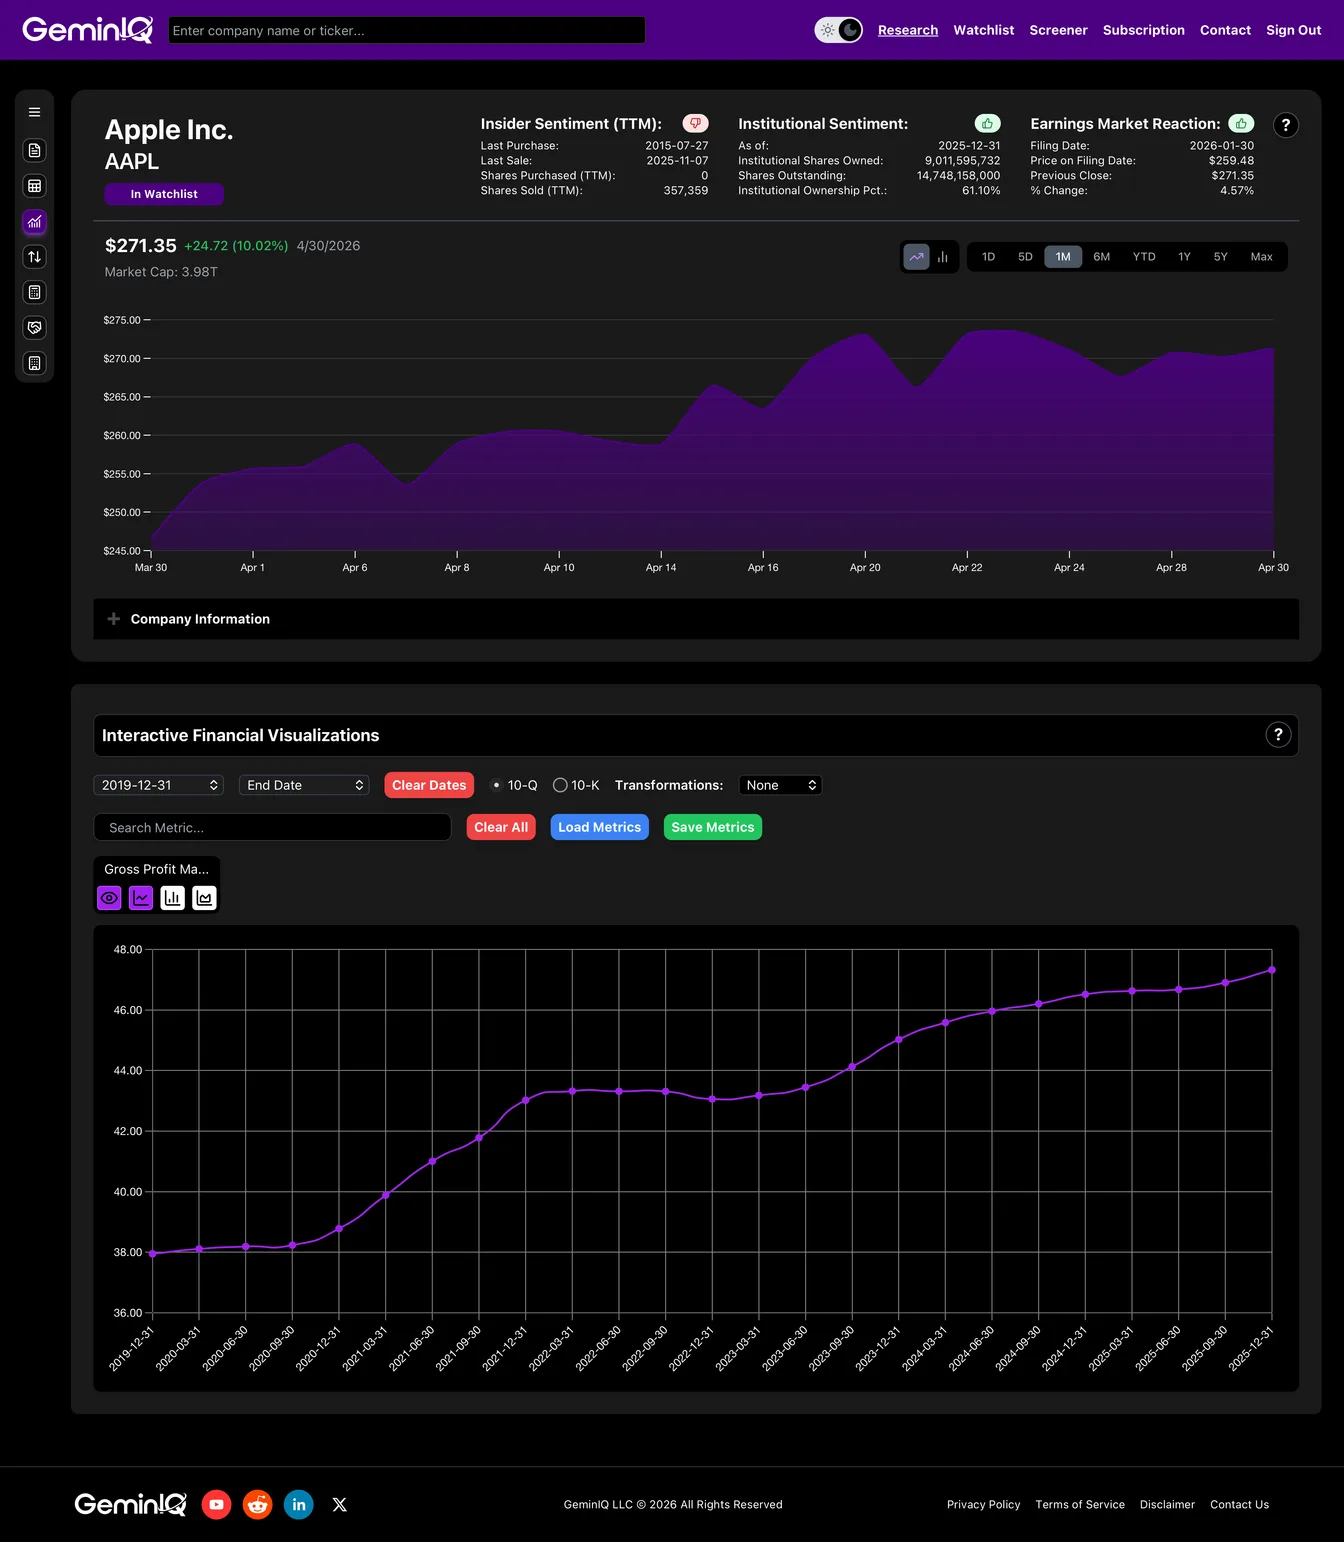
Task: Select the 6M time range
Action: click(1101, 257)
